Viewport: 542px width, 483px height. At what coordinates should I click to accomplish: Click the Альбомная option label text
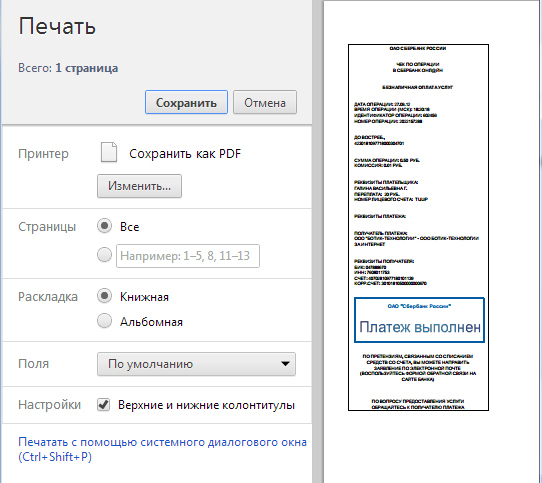[x=151, y=322]
